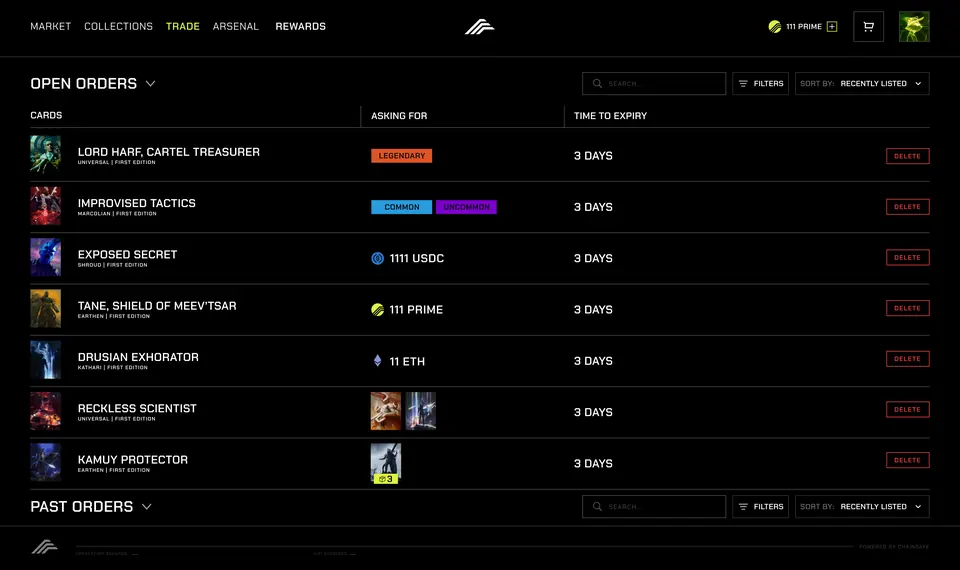This screenshot has height=570, width=960.
Task: Delete the Drusian Exhorator order
Action: 907,359
